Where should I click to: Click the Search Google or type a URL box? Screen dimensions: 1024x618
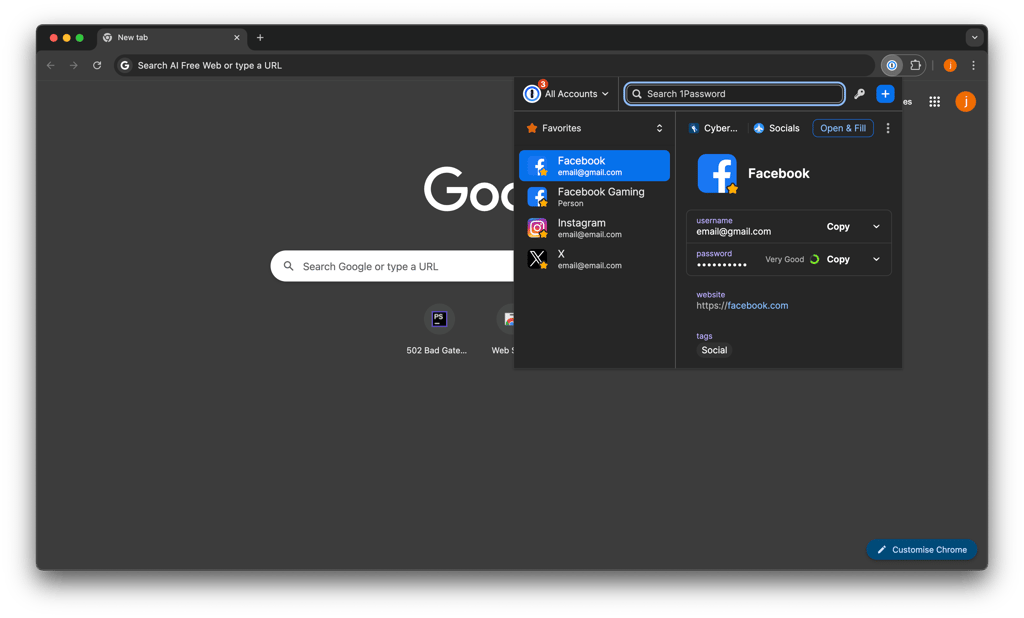click(392, 267)
